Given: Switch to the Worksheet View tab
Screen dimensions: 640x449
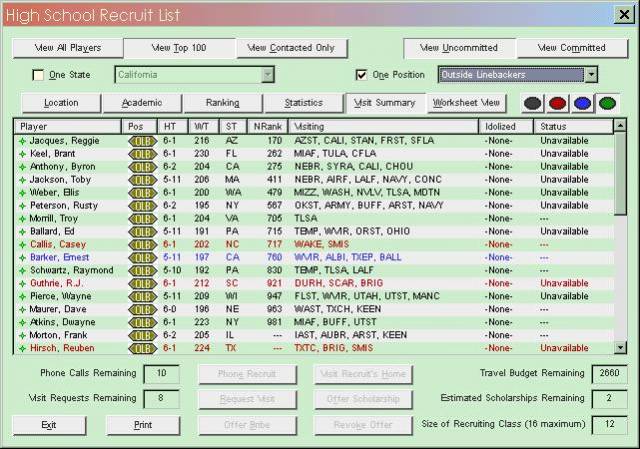Looking at the screenshot, I should coord(466,103).
